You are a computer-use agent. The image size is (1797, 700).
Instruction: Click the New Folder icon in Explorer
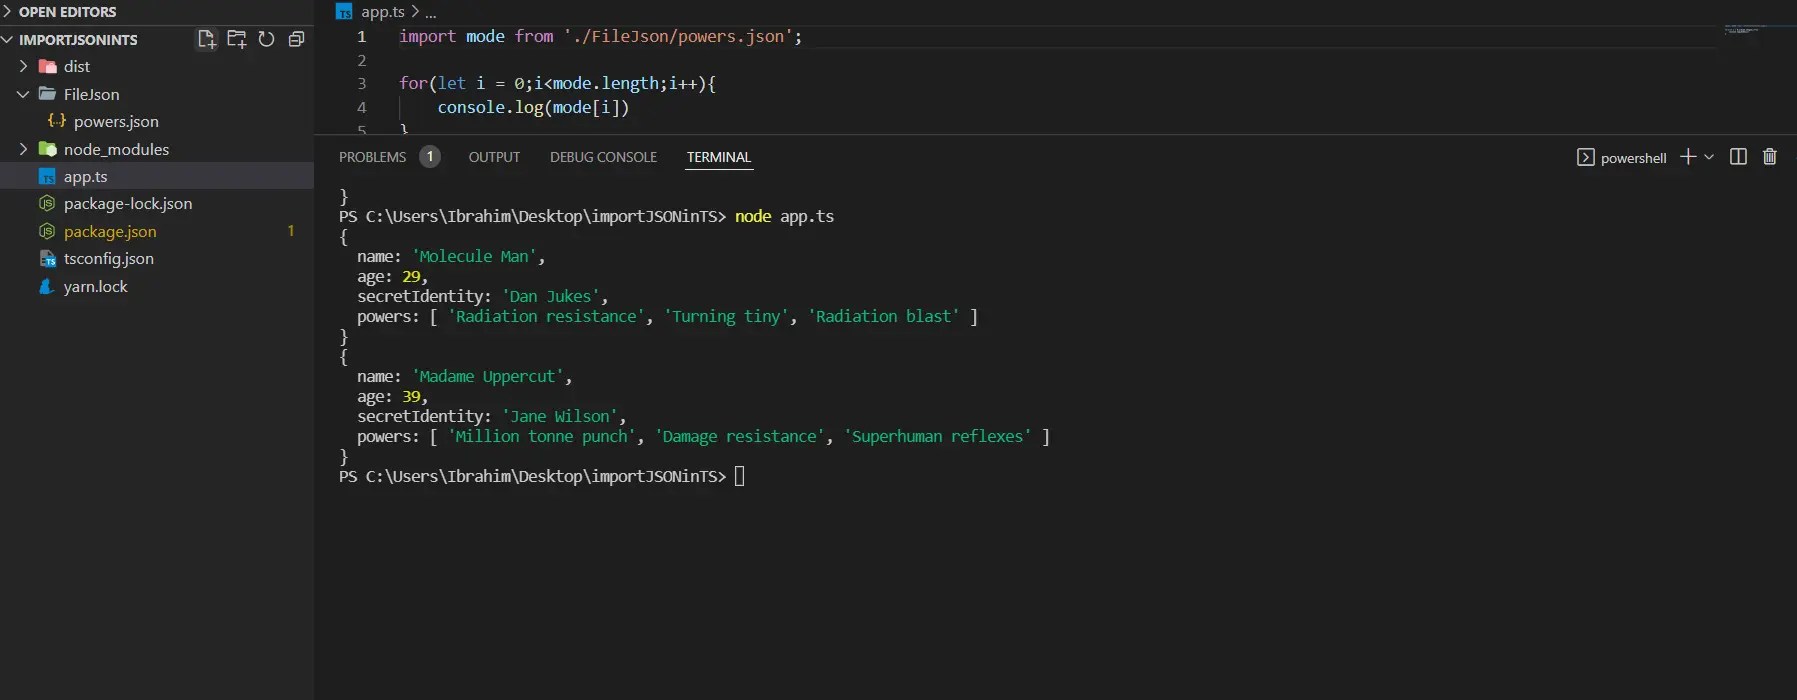click(x=237, y=39)
